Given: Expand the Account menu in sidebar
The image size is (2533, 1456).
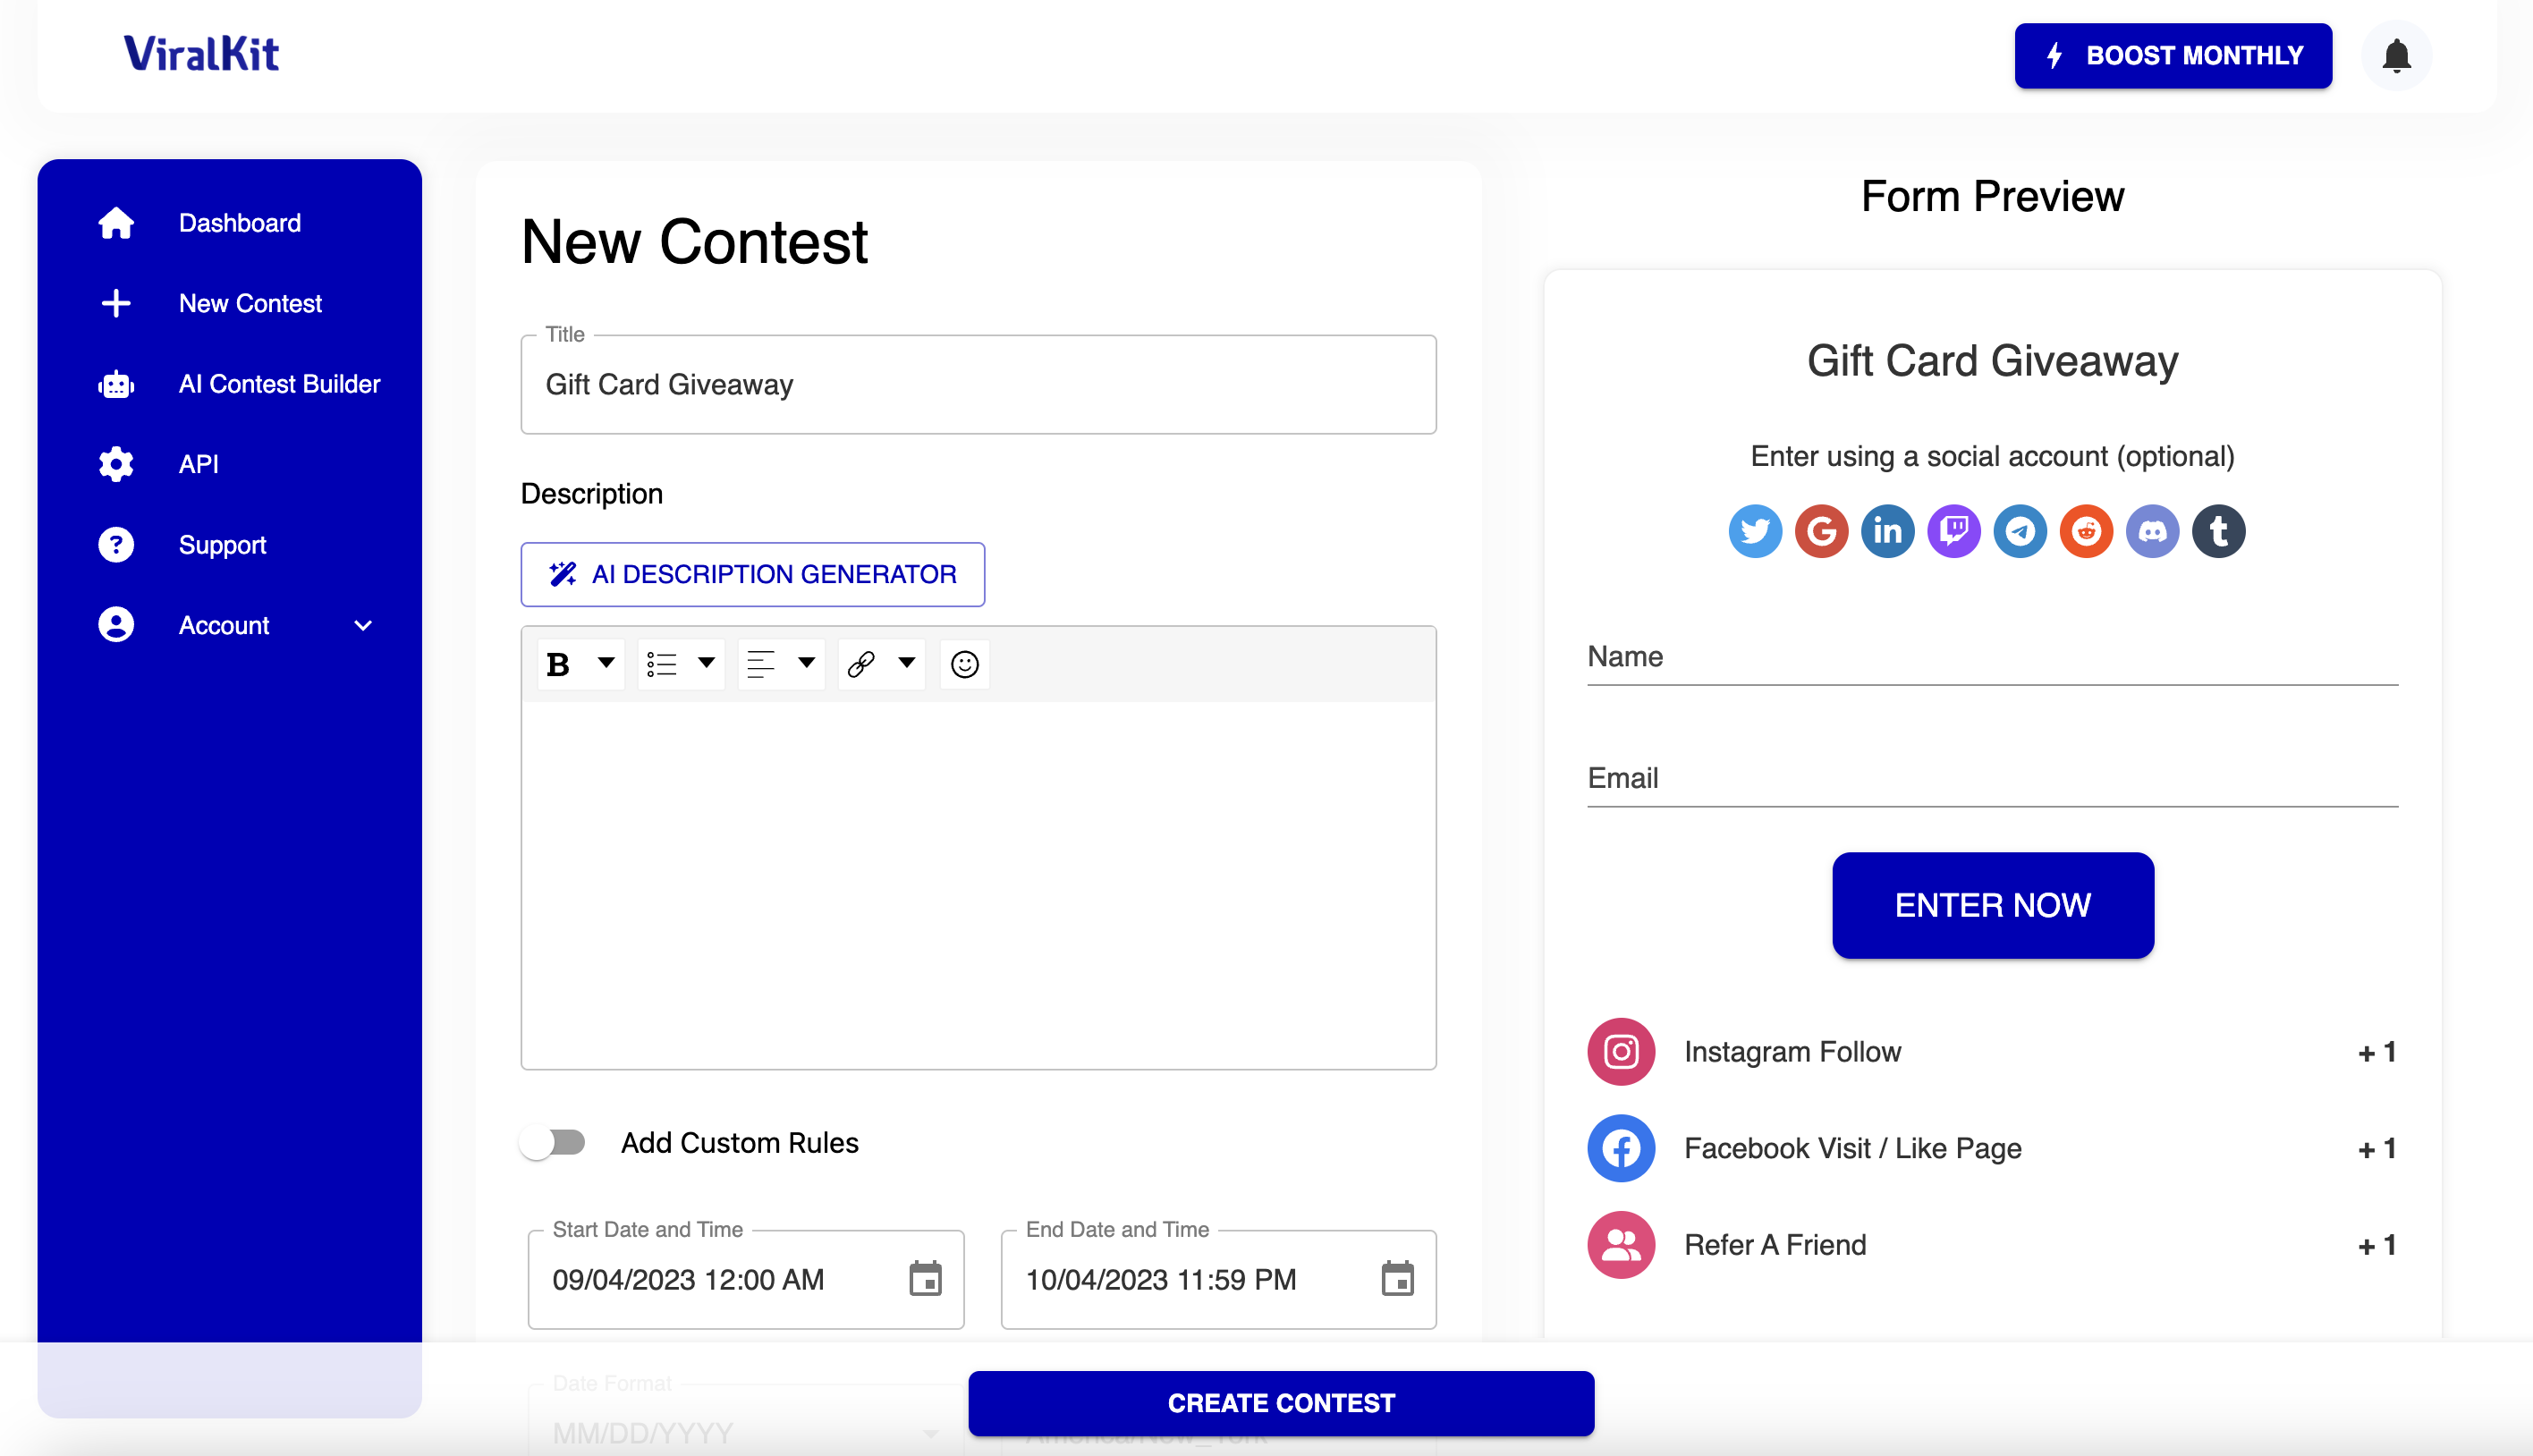Looking at the screenshot, I should tap(363, 625).
